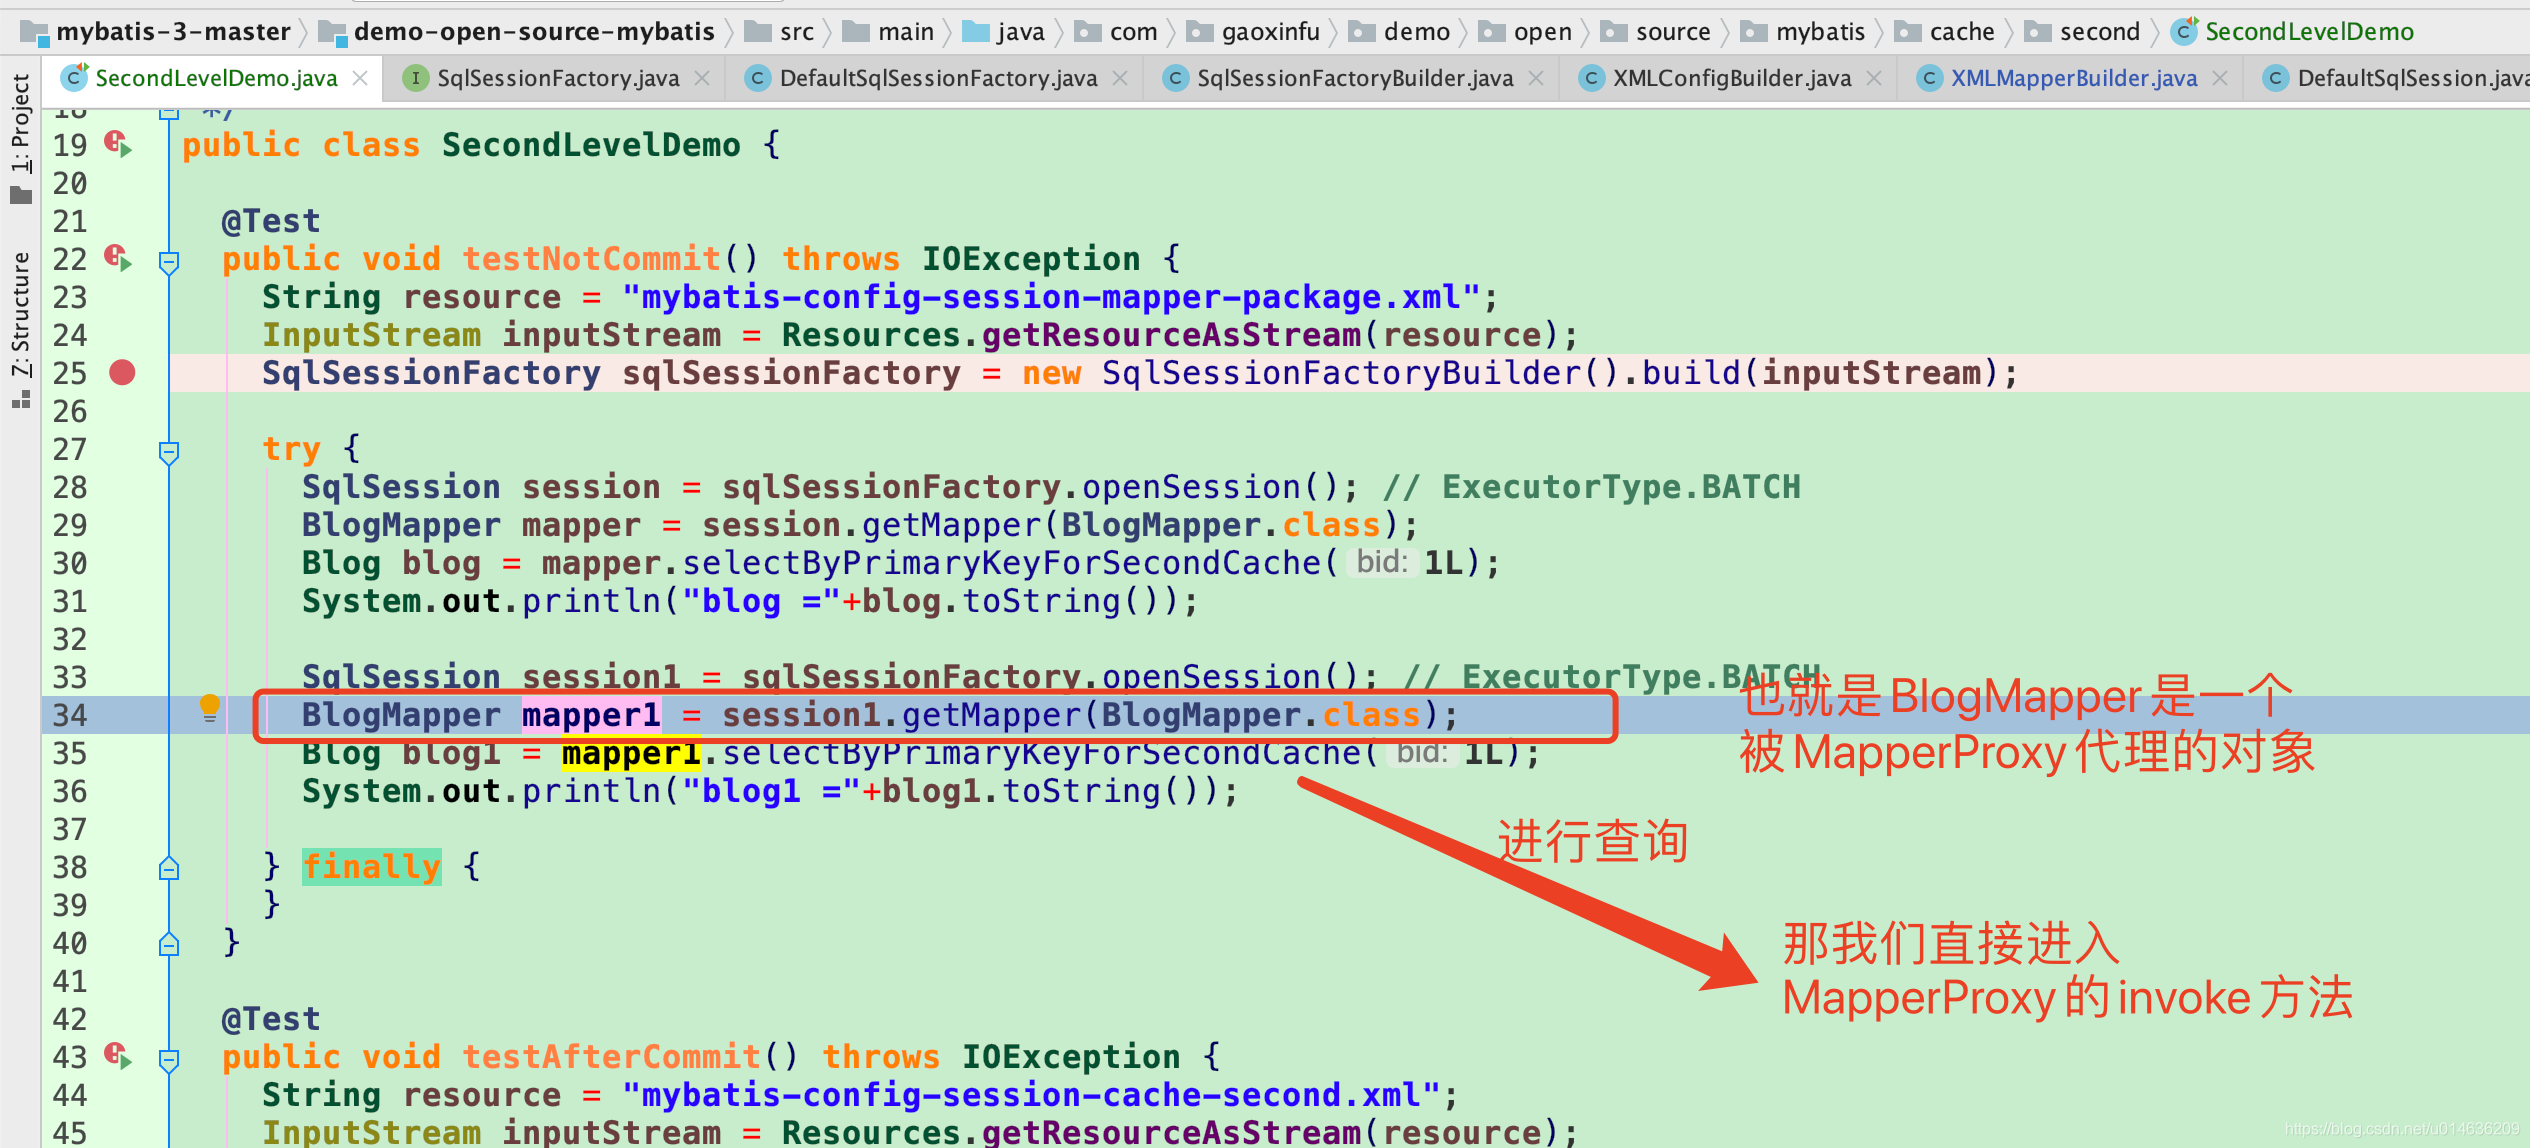
Task: Run the SecondLevelDemo class from gutter icon
Action: click(119, 145)
